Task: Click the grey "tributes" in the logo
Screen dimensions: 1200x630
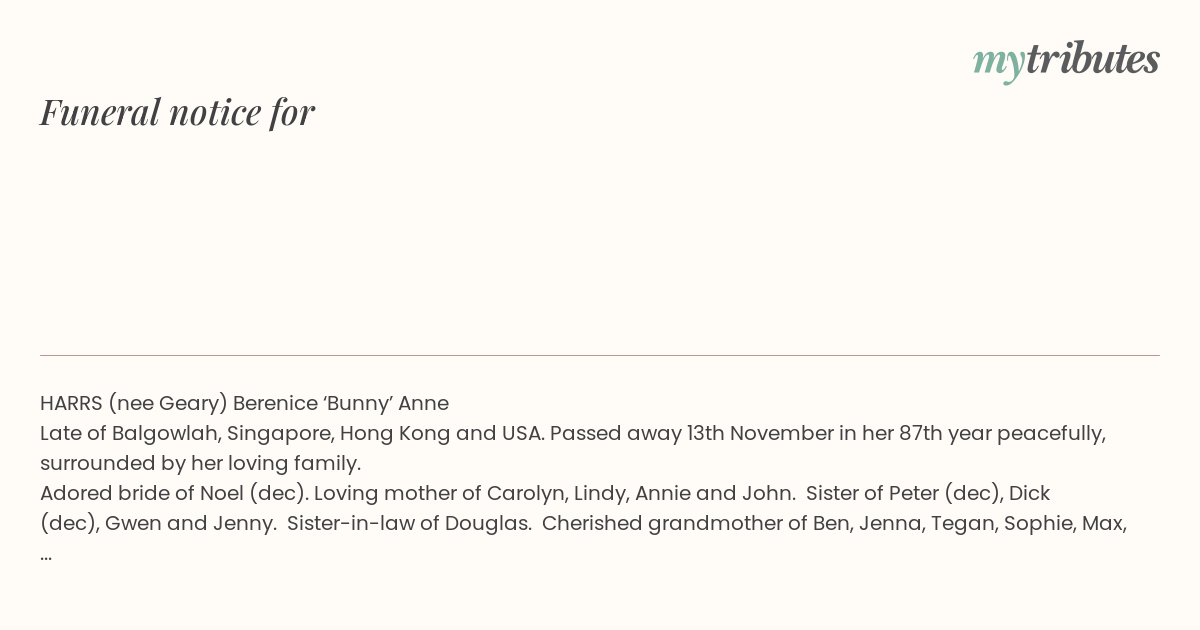Action: point(1093,59)
